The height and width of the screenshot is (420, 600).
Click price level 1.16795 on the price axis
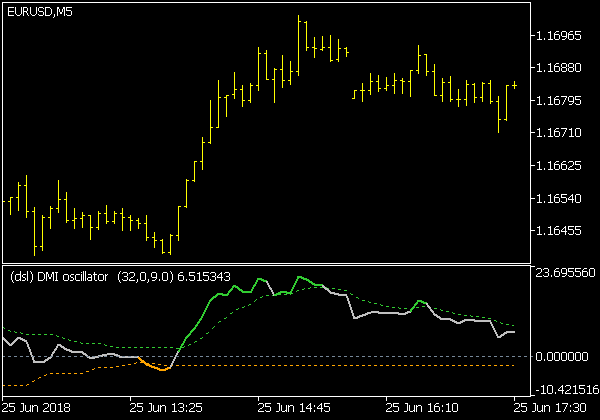[558, 101]
